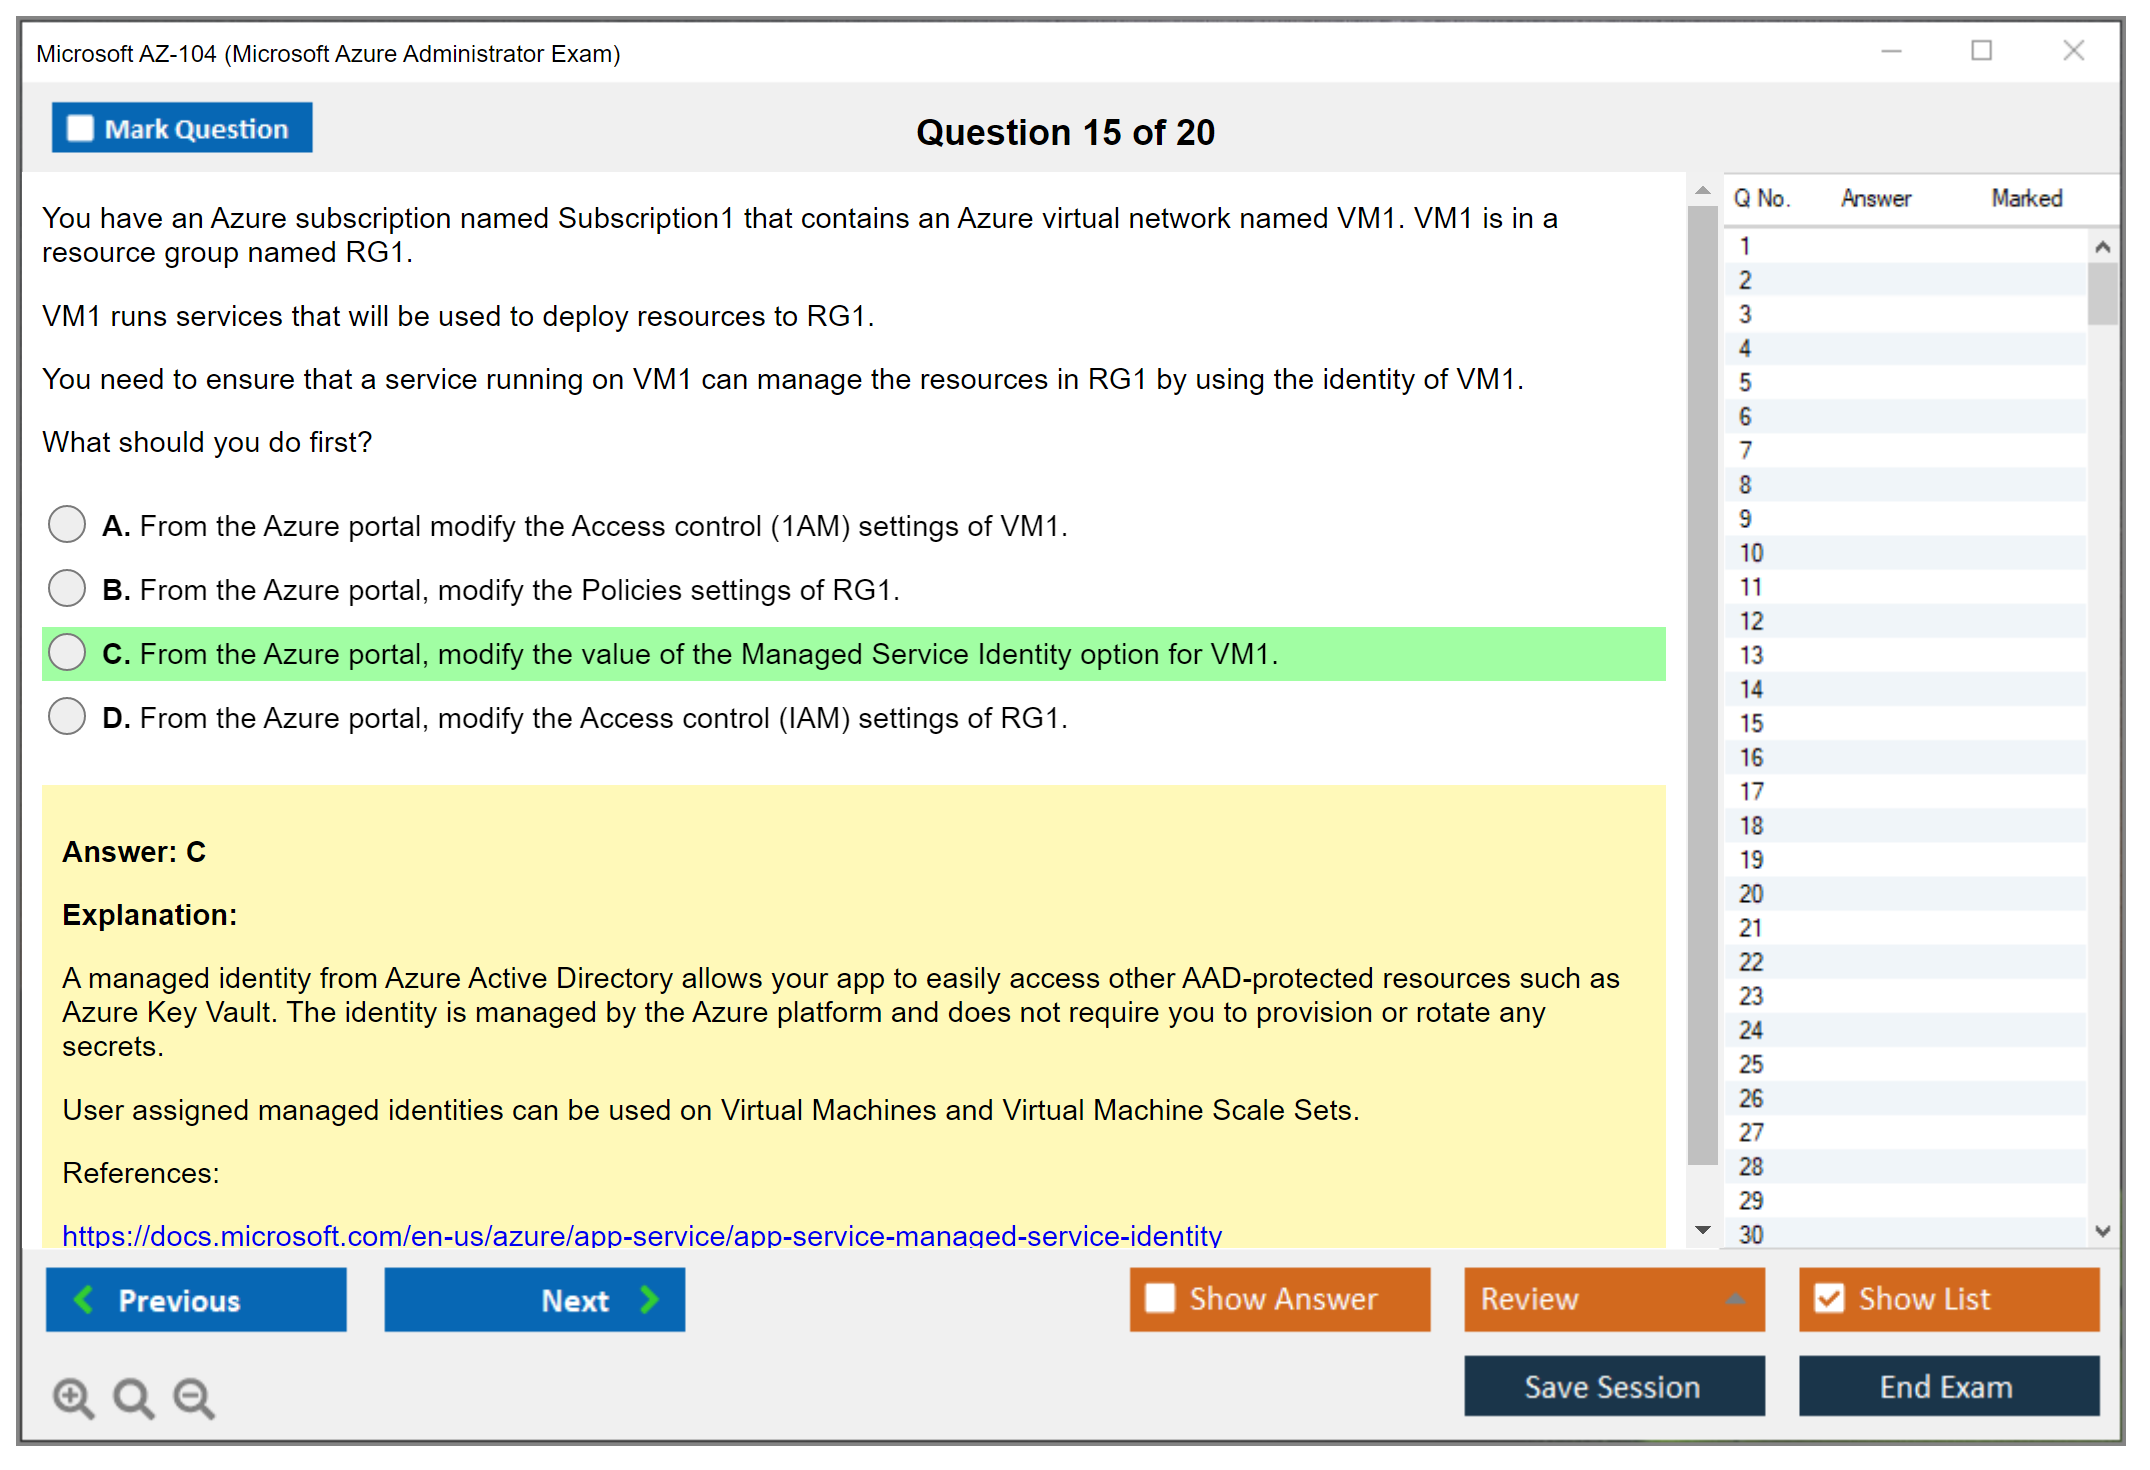Close the exam window
2150x1470 pixels.
pos(2073,51)
